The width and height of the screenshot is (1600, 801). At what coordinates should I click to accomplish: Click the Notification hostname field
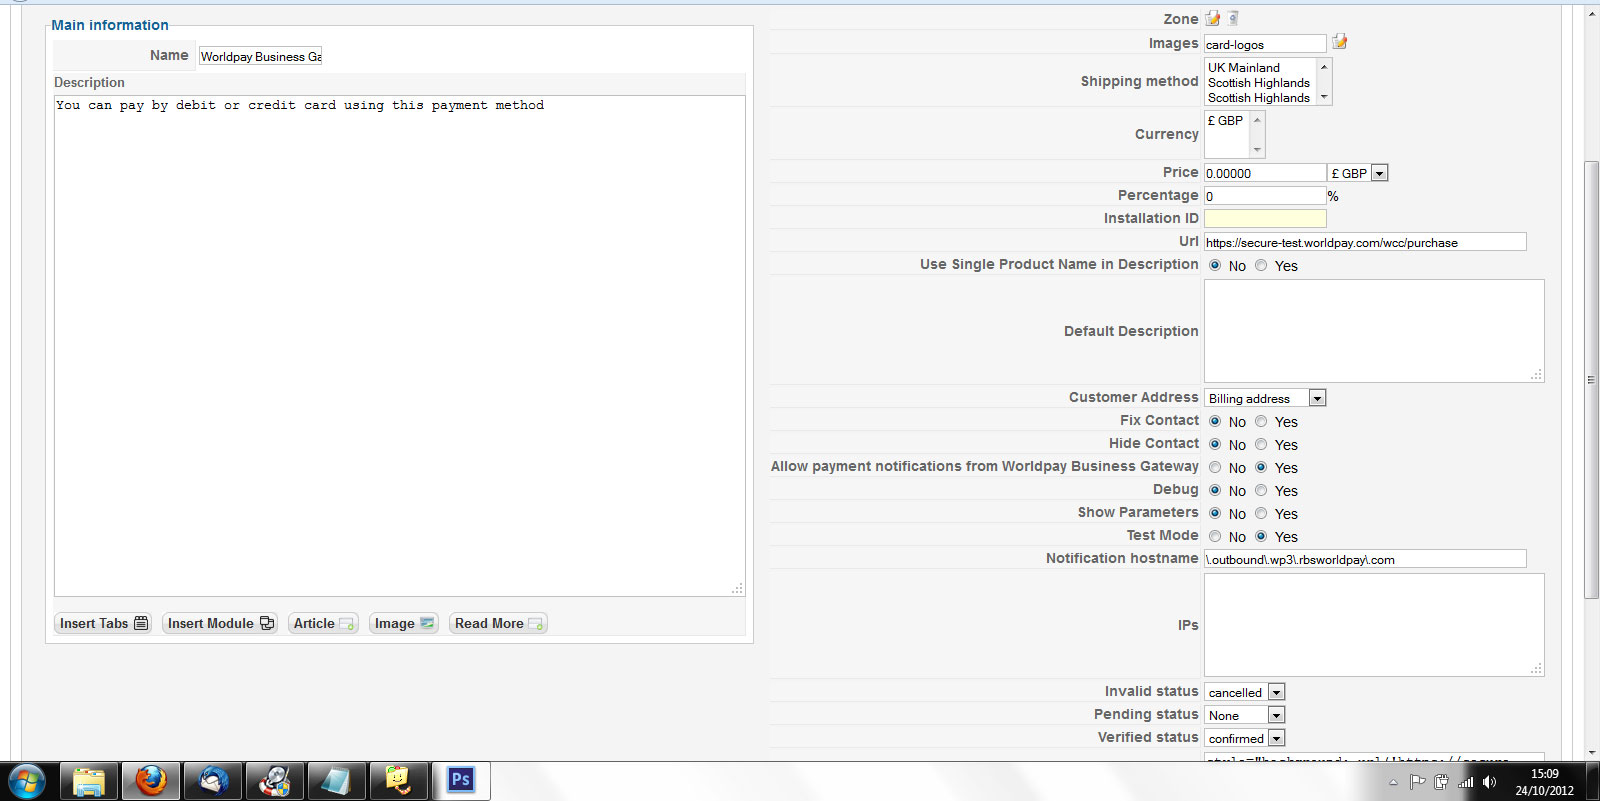(x=1365, y=559)
